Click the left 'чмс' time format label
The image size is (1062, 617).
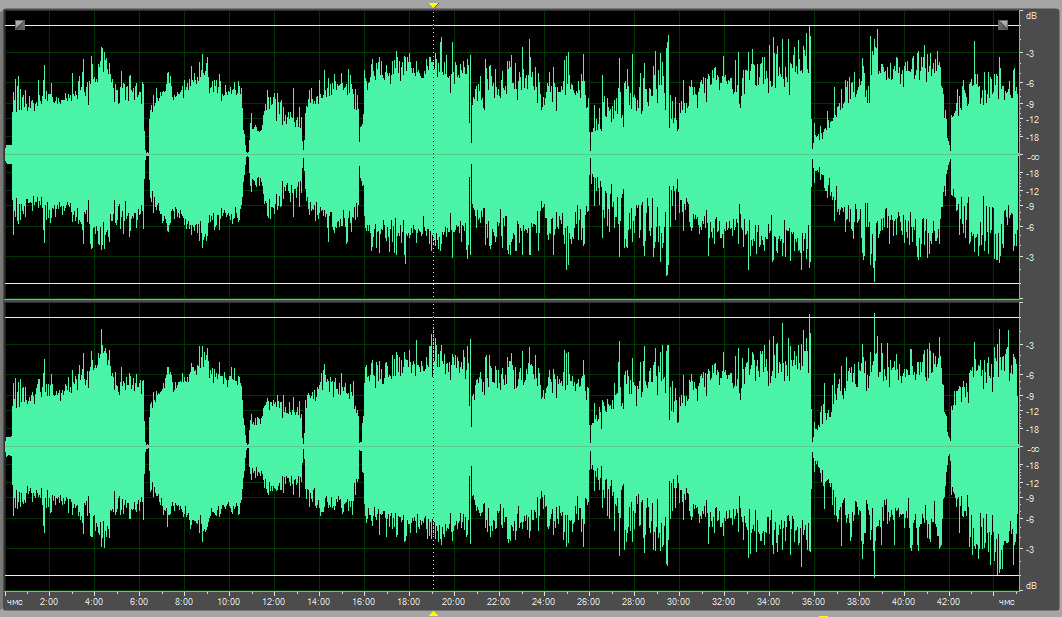pyautogui.click(x=14, y=602)
